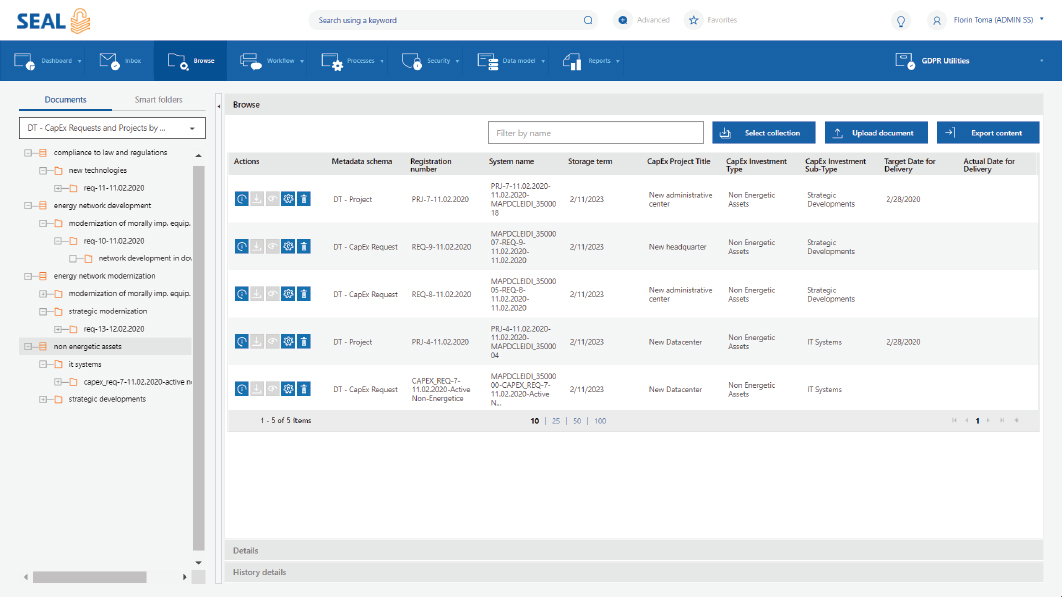Click the Favorites star icon
1062x597 pixels.
click(x=693, y=20)
